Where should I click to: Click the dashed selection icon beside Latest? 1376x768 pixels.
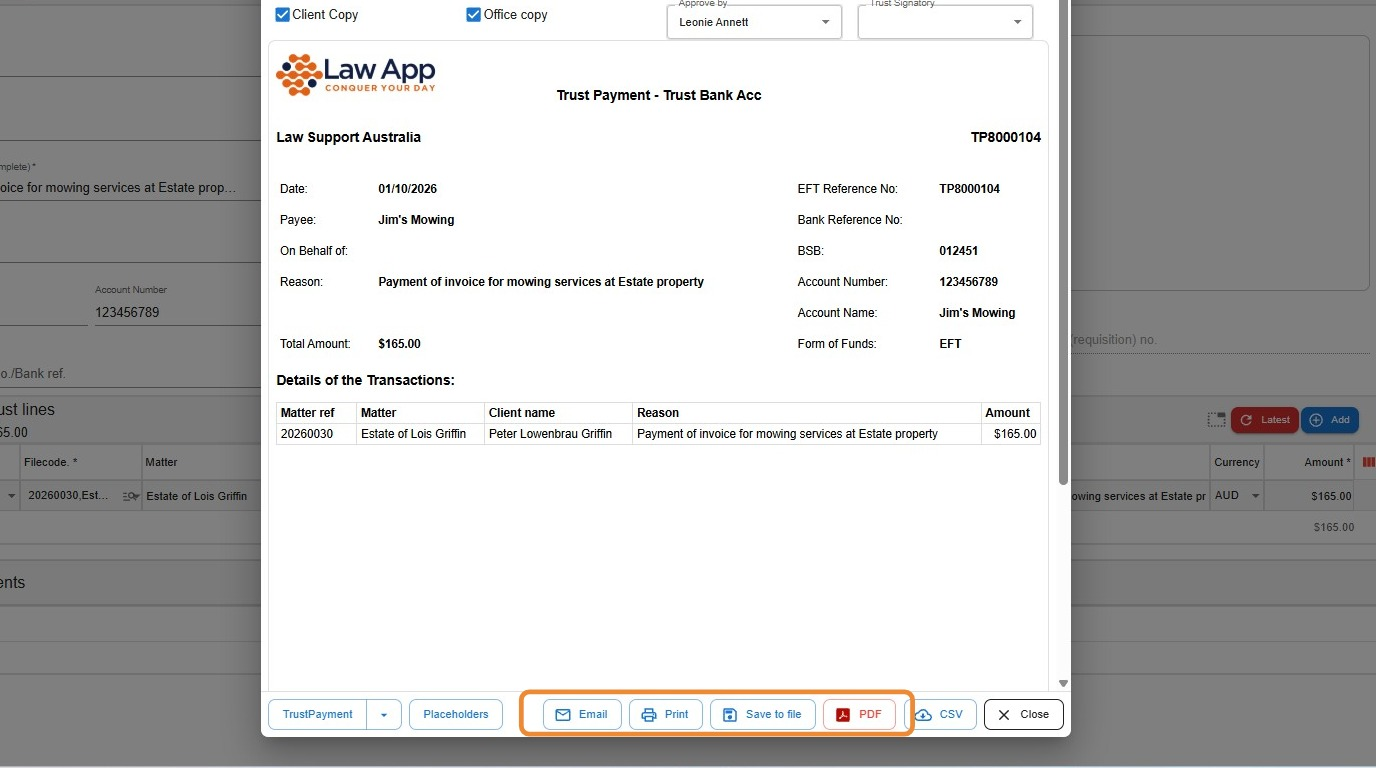coord(1216,420)
